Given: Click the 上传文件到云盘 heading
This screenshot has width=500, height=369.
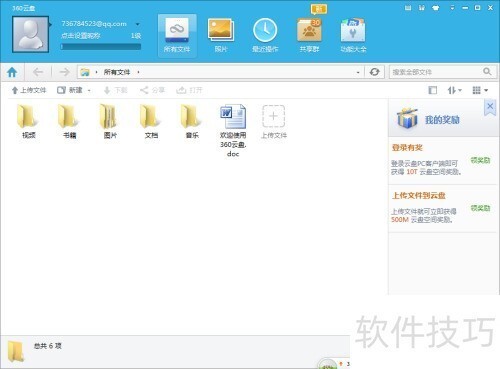Looking at the screenshot, I should 419,195.
